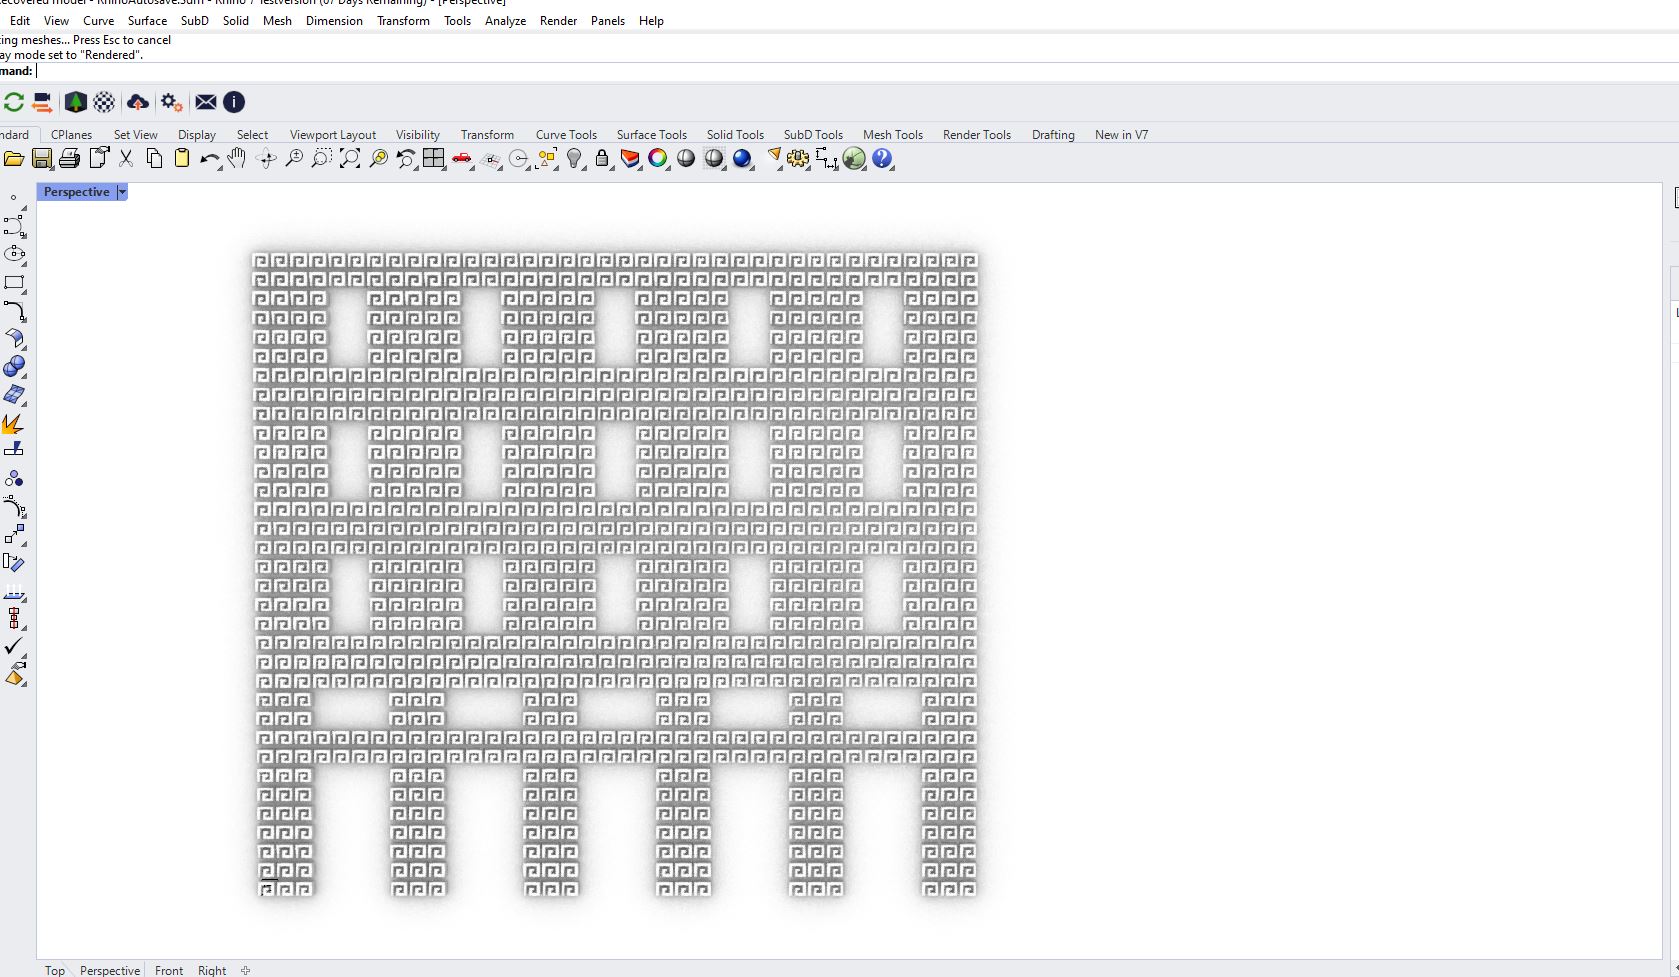The image size is (1679, 977).
Task: Click the Cut scissors icon
Action: 126,159
